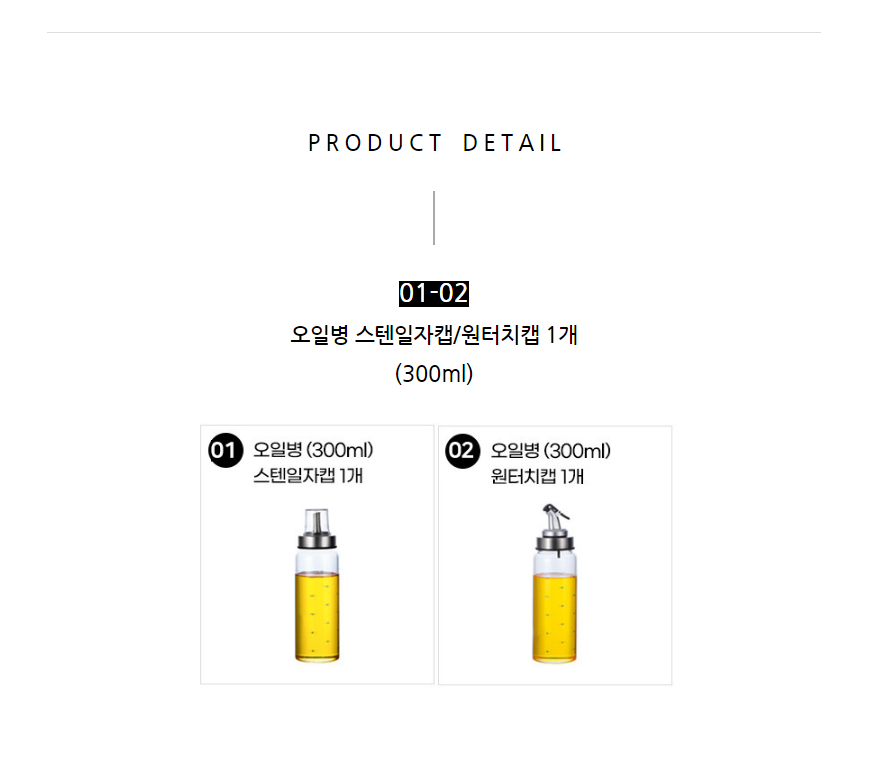The image size is (877, 764).
Task: Click the (300ml) text under the title
Action: [x=434, y=374]
